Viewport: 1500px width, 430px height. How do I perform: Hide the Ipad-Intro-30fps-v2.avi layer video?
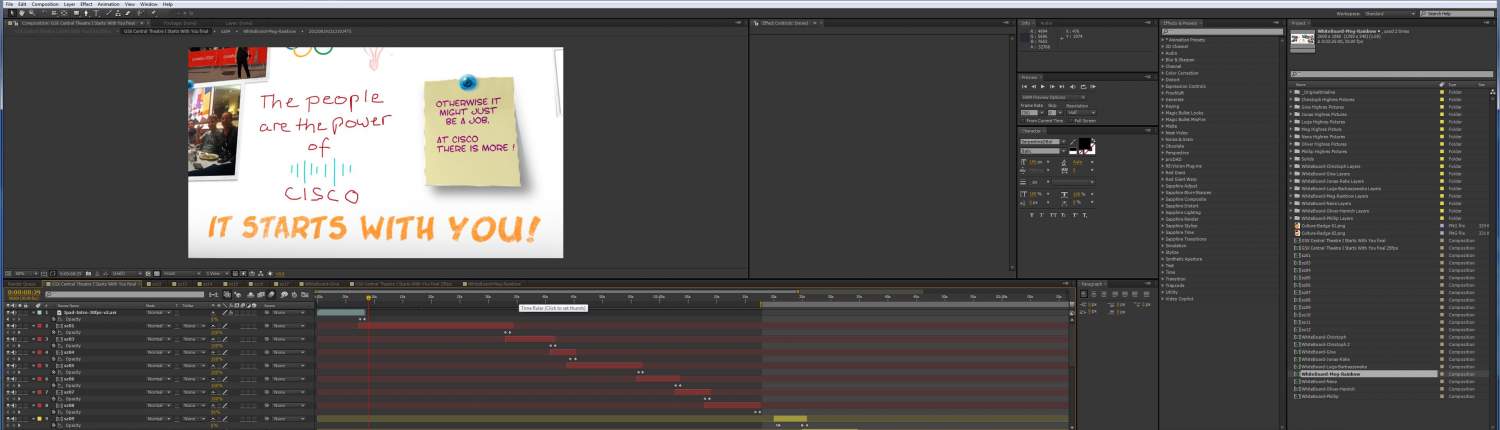tap(8, 312)
